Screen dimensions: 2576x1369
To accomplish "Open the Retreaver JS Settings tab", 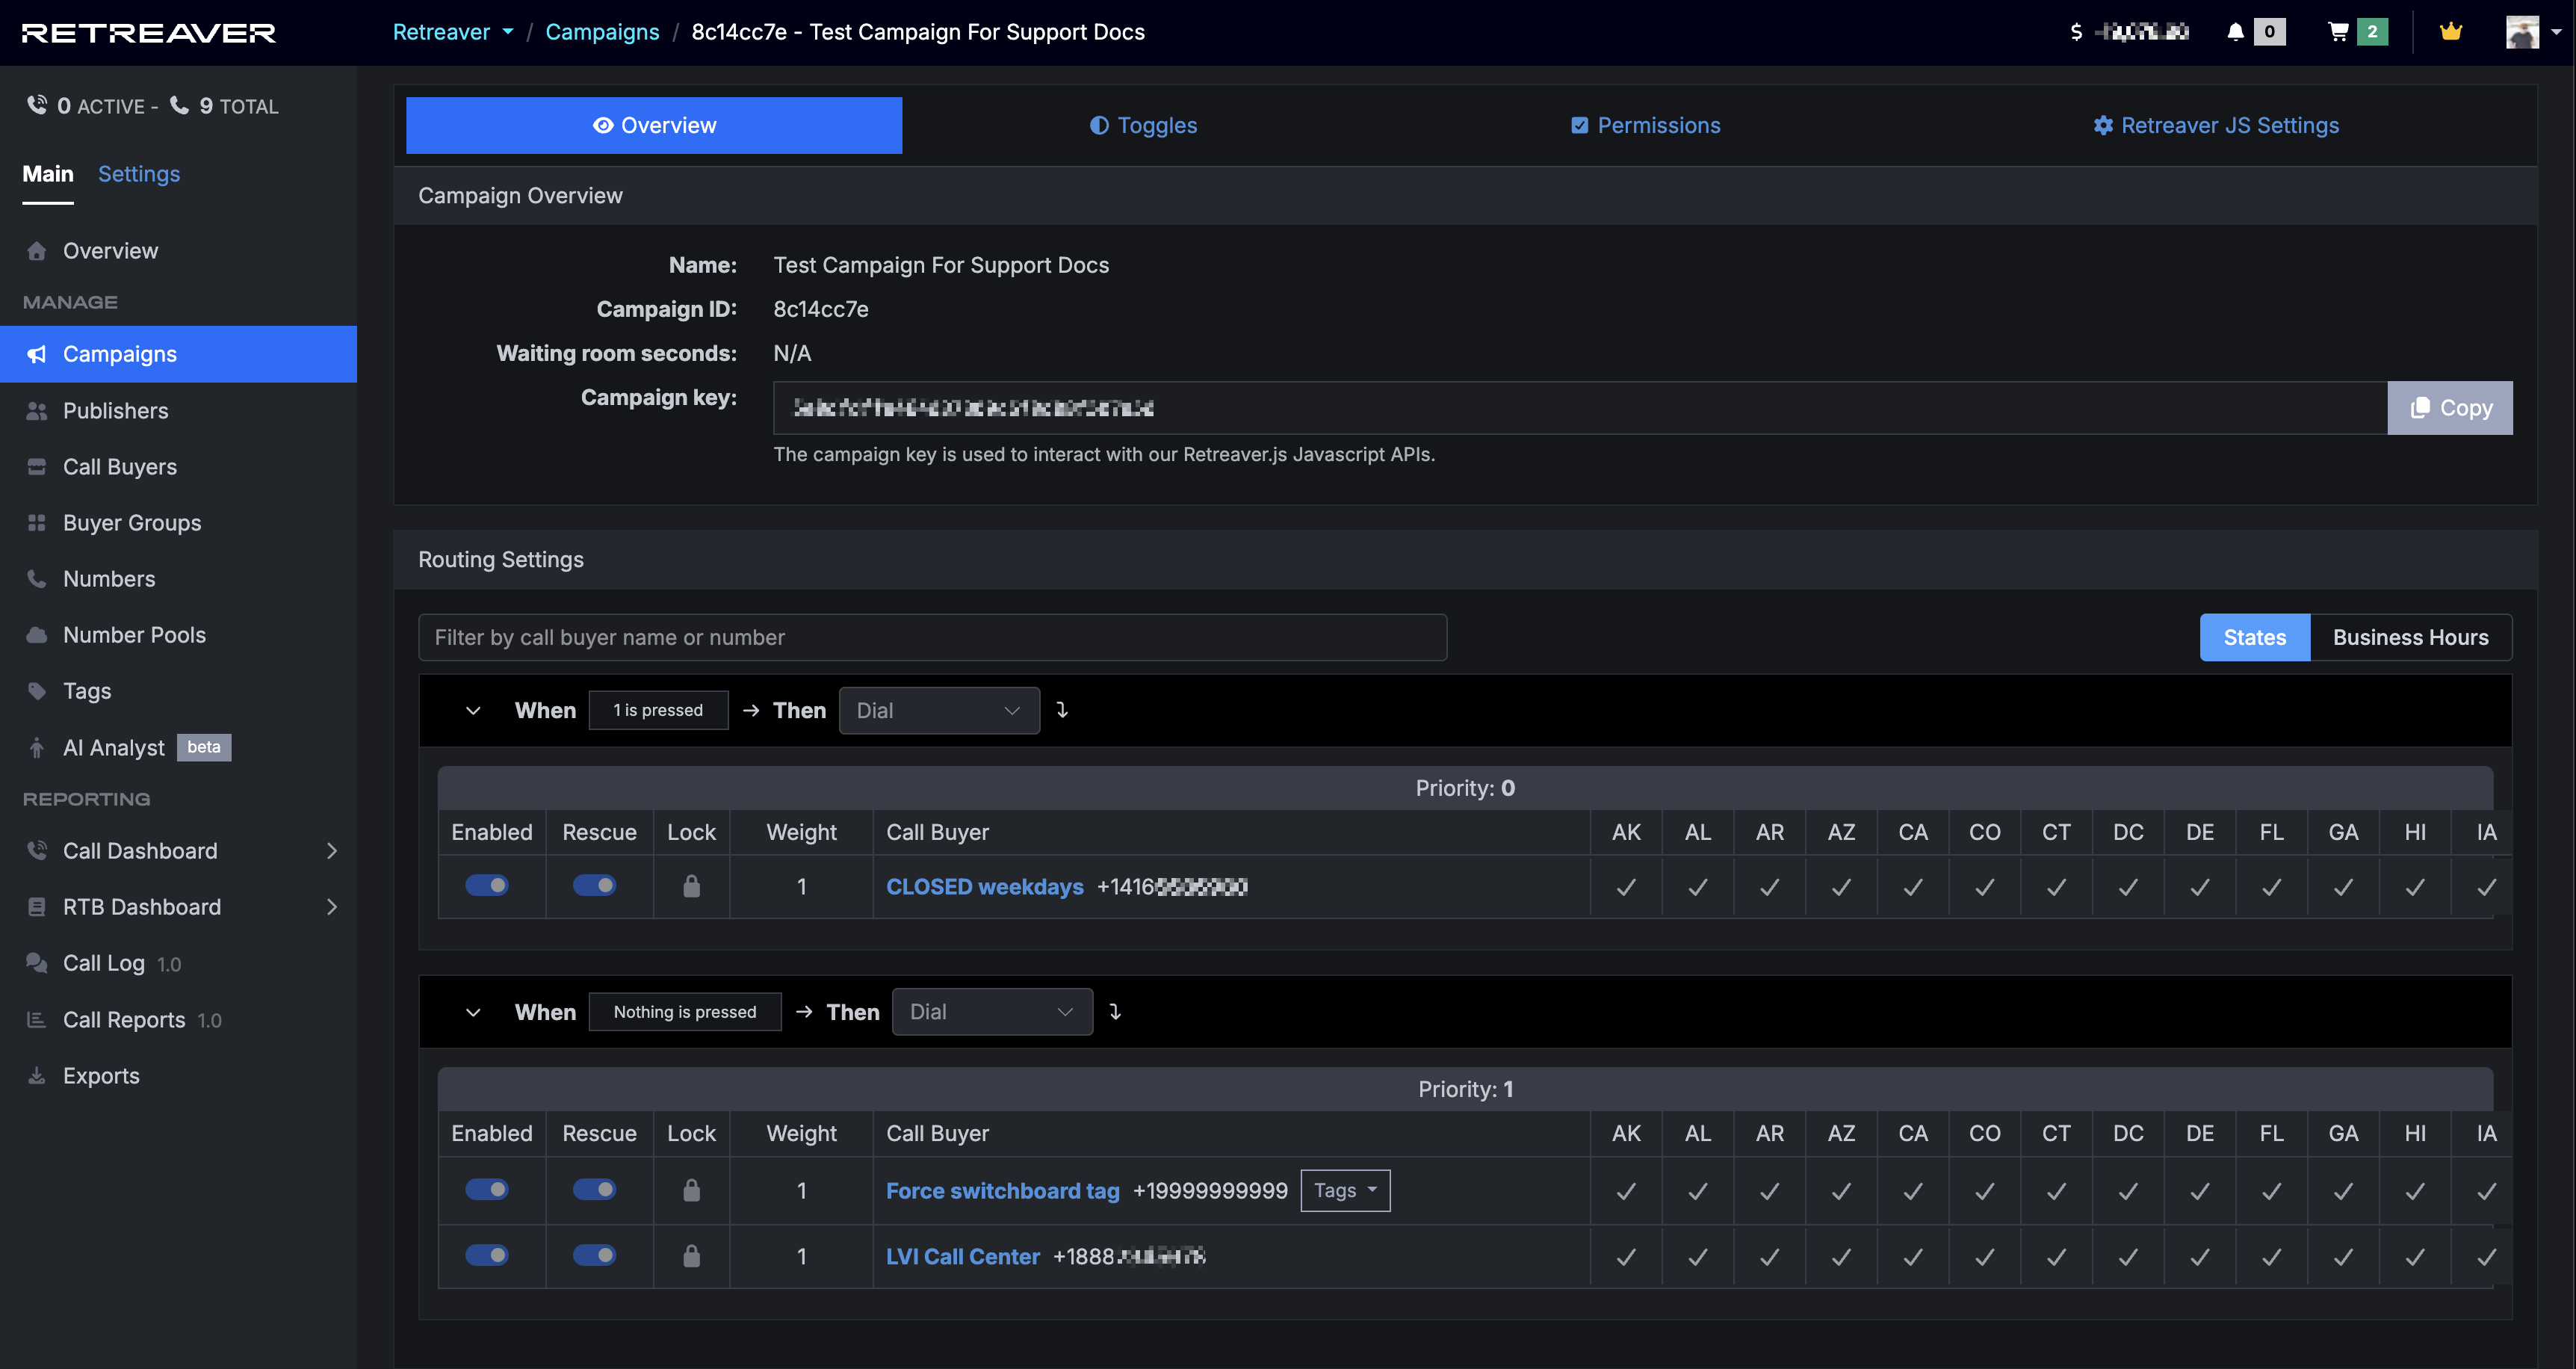I will [2216, 125].
